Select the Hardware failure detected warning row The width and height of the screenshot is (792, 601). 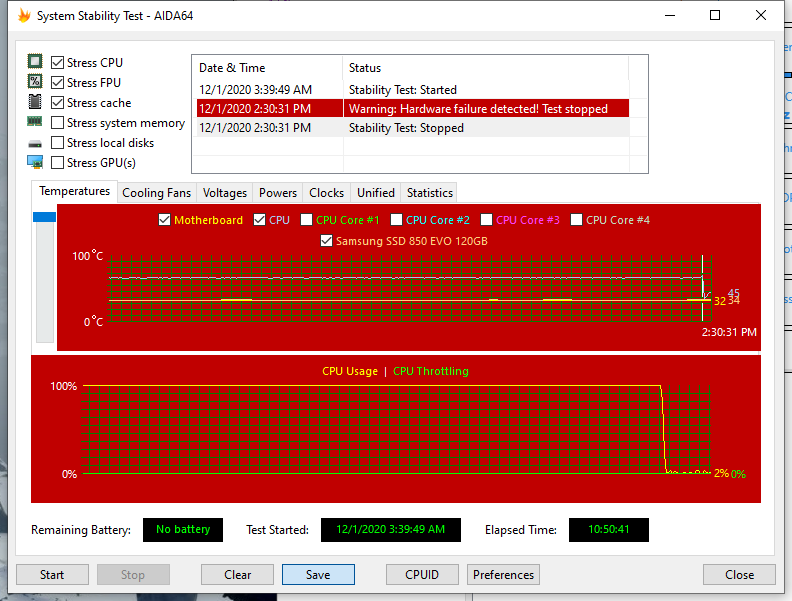point(413,109)
